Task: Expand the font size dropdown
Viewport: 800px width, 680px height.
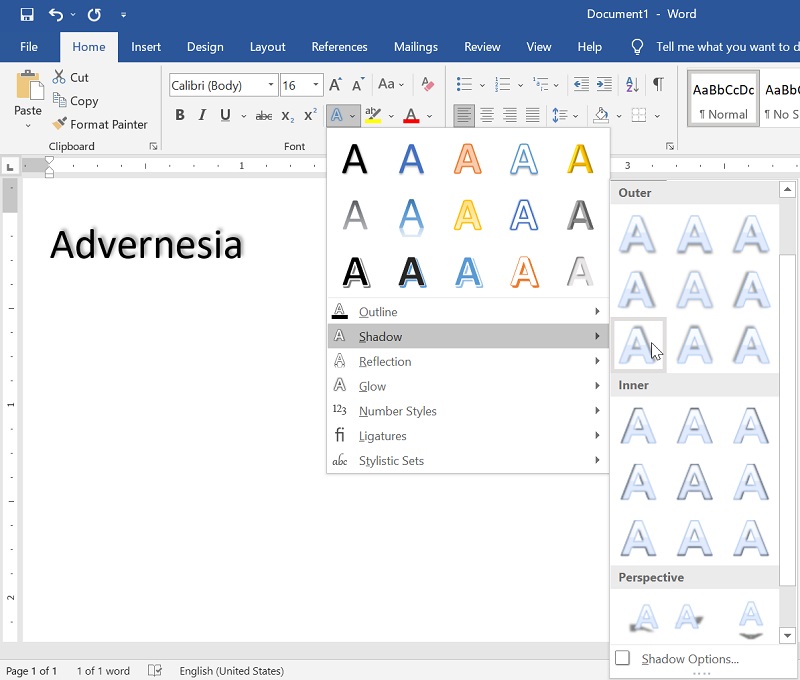Action: click(316, 85)
